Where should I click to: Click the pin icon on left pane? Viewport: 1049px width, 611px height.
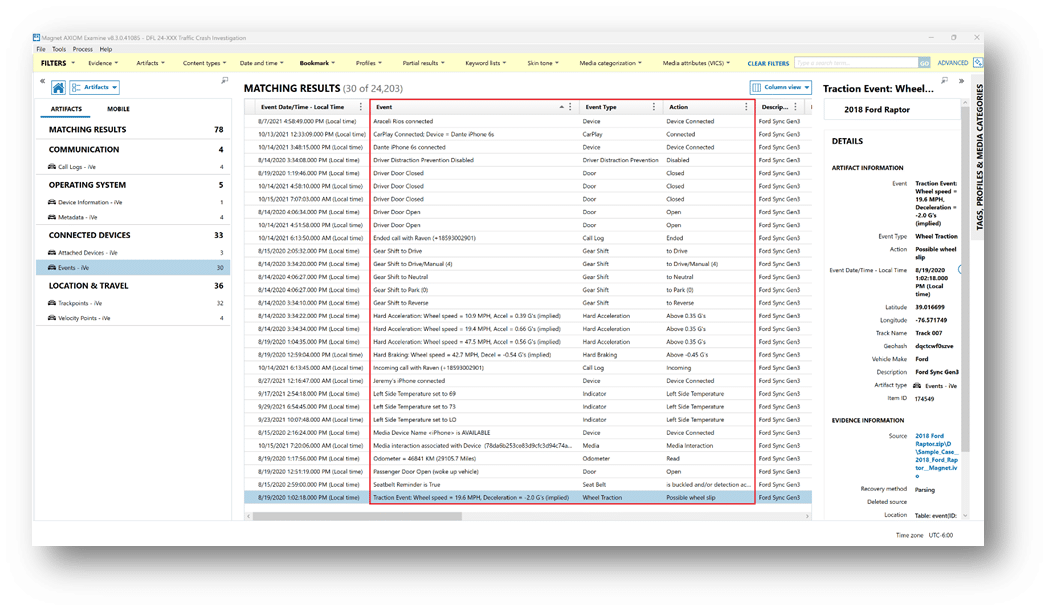pos(225,80)
